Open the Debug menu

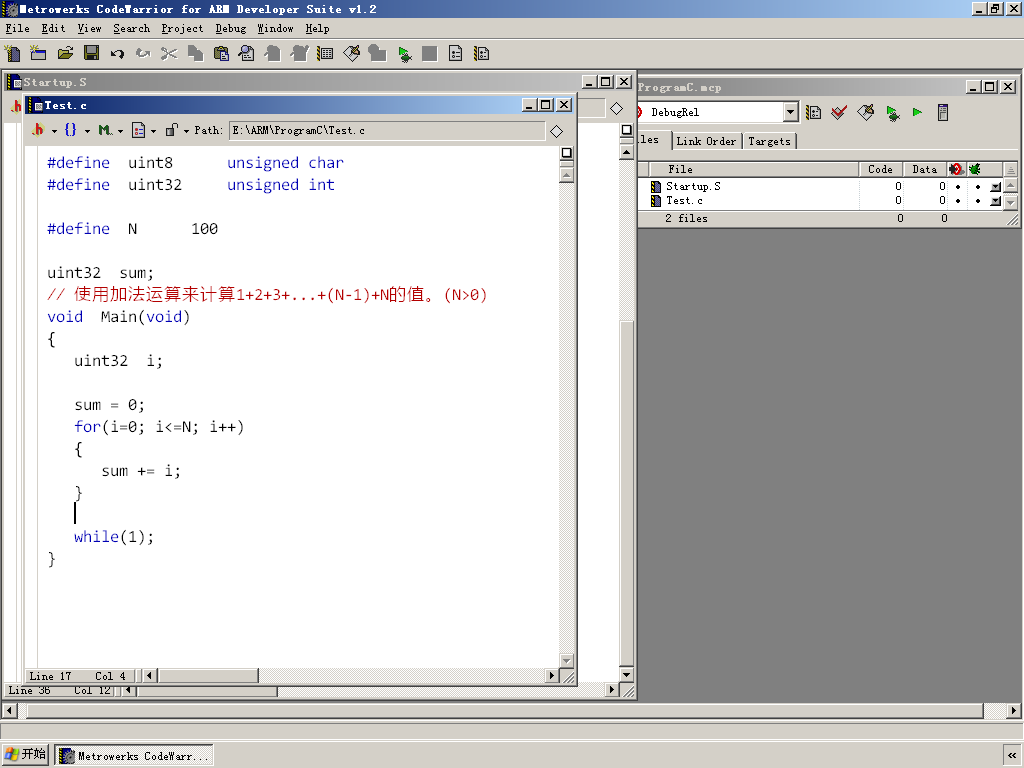(x=231, y=29)
